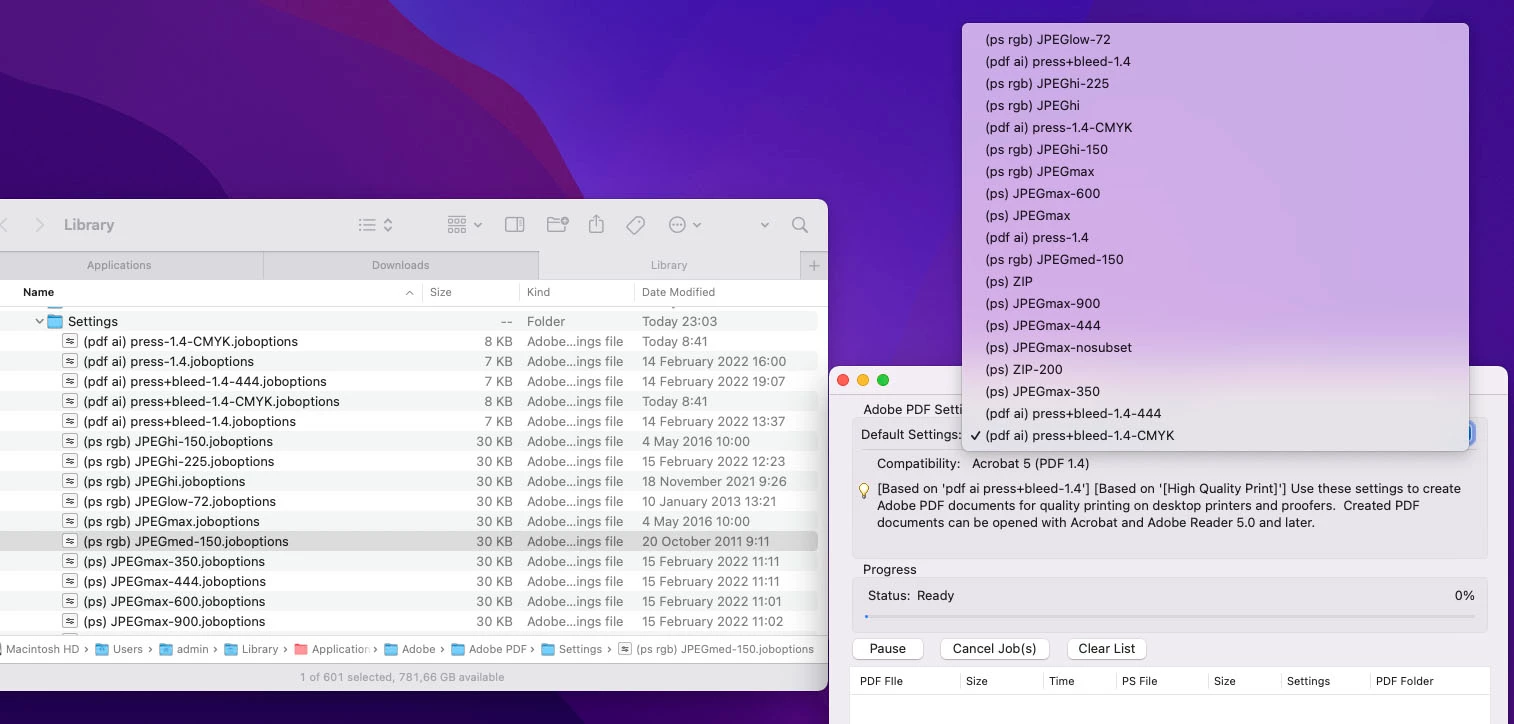Click icon of (pdf ai) press+bleed-1.4-CMYK.joboptions file
Viewport: 1514px width, 724px height.
tap(70, 401)
